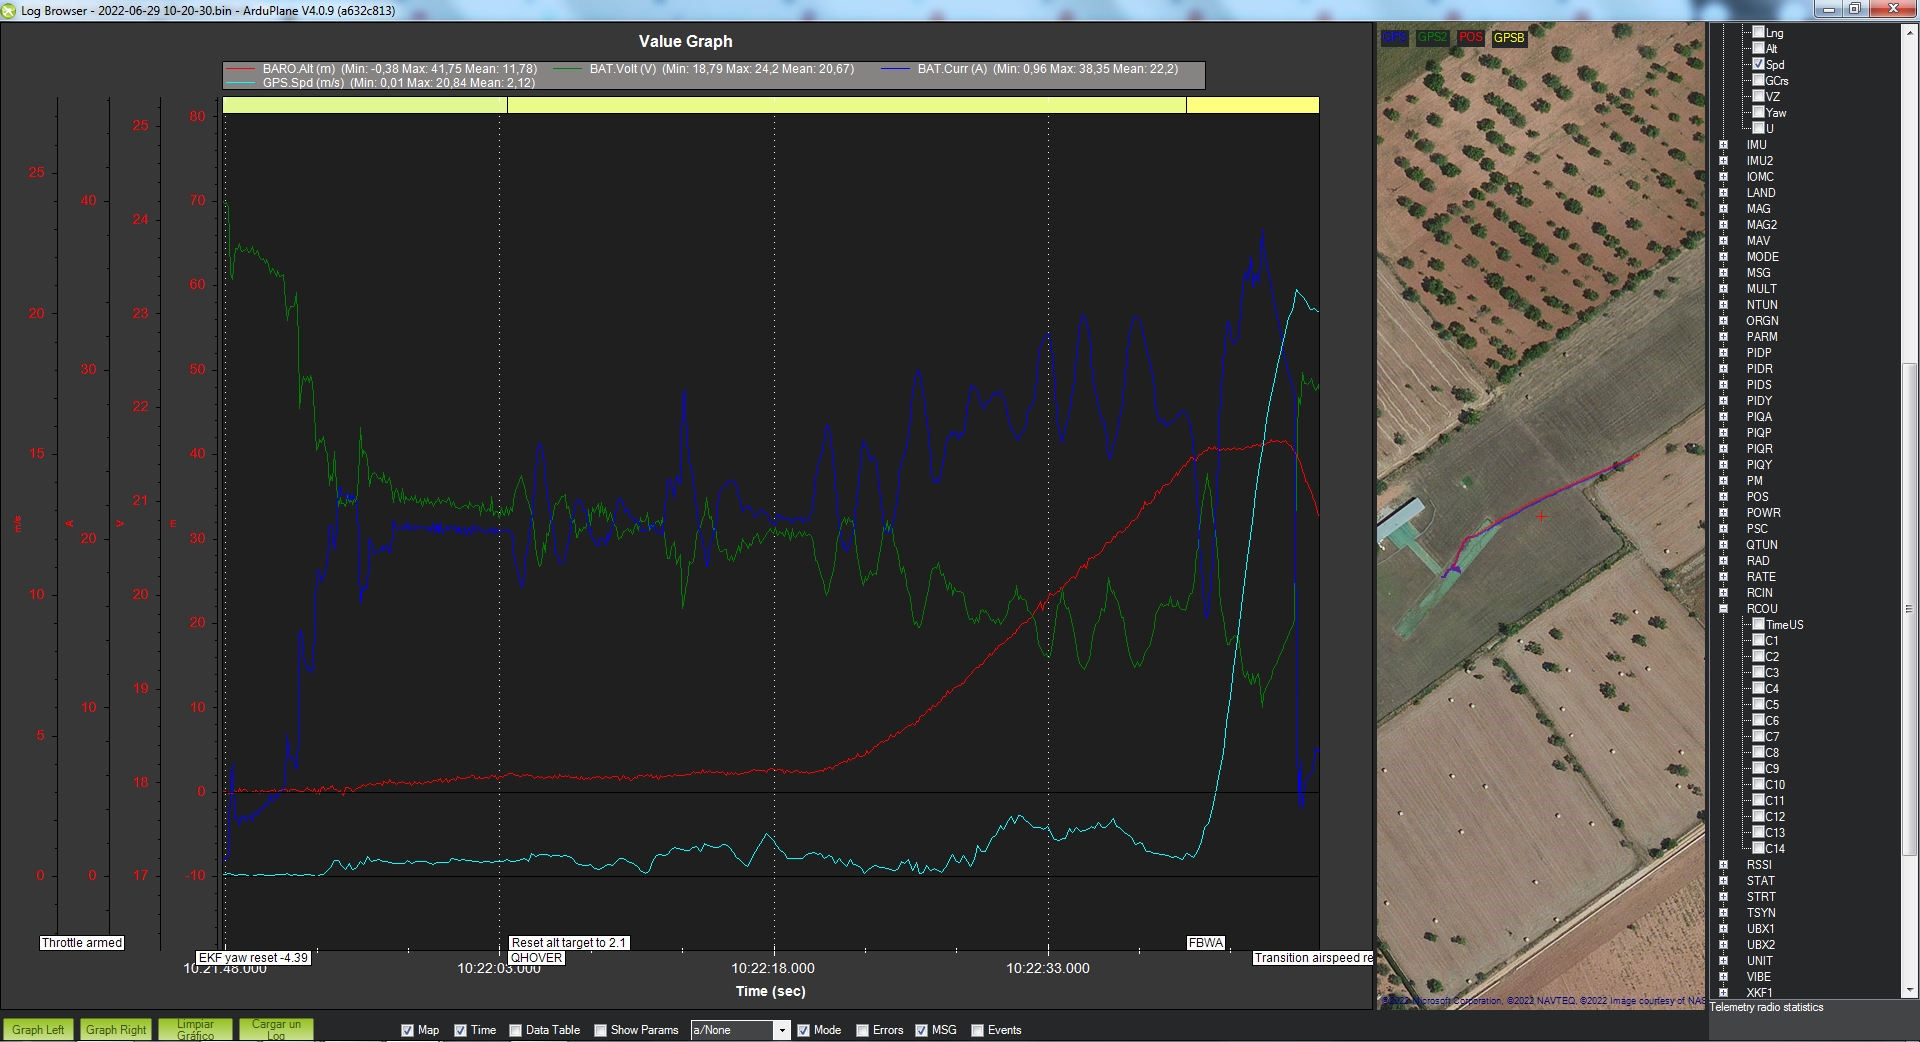This screenshot has width=1920, height=1042.
Task: Disable the Map checkbox
Action: [x=407, y=1030]
